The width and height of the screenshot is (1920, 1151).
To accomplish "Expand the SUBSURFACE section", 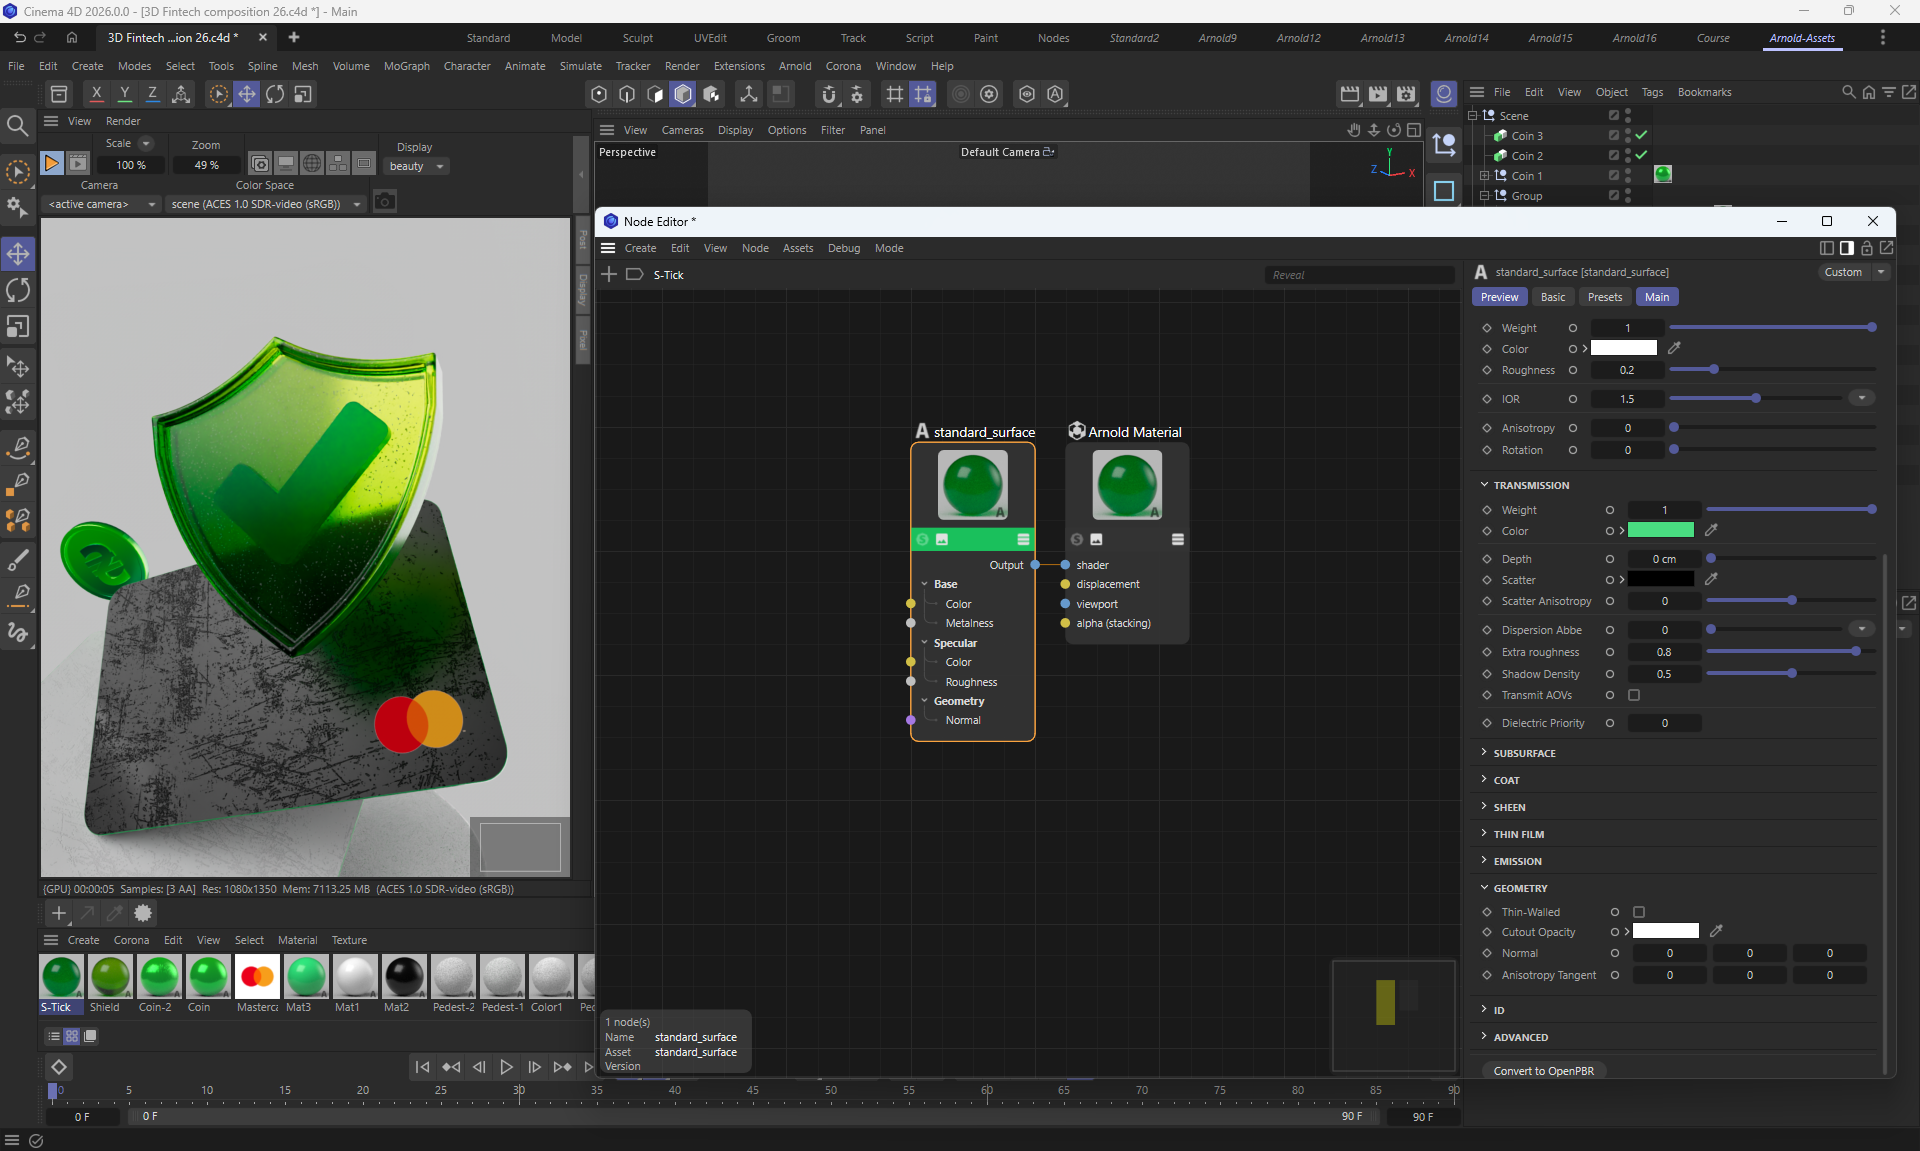I will click(x=1524, y=753).
